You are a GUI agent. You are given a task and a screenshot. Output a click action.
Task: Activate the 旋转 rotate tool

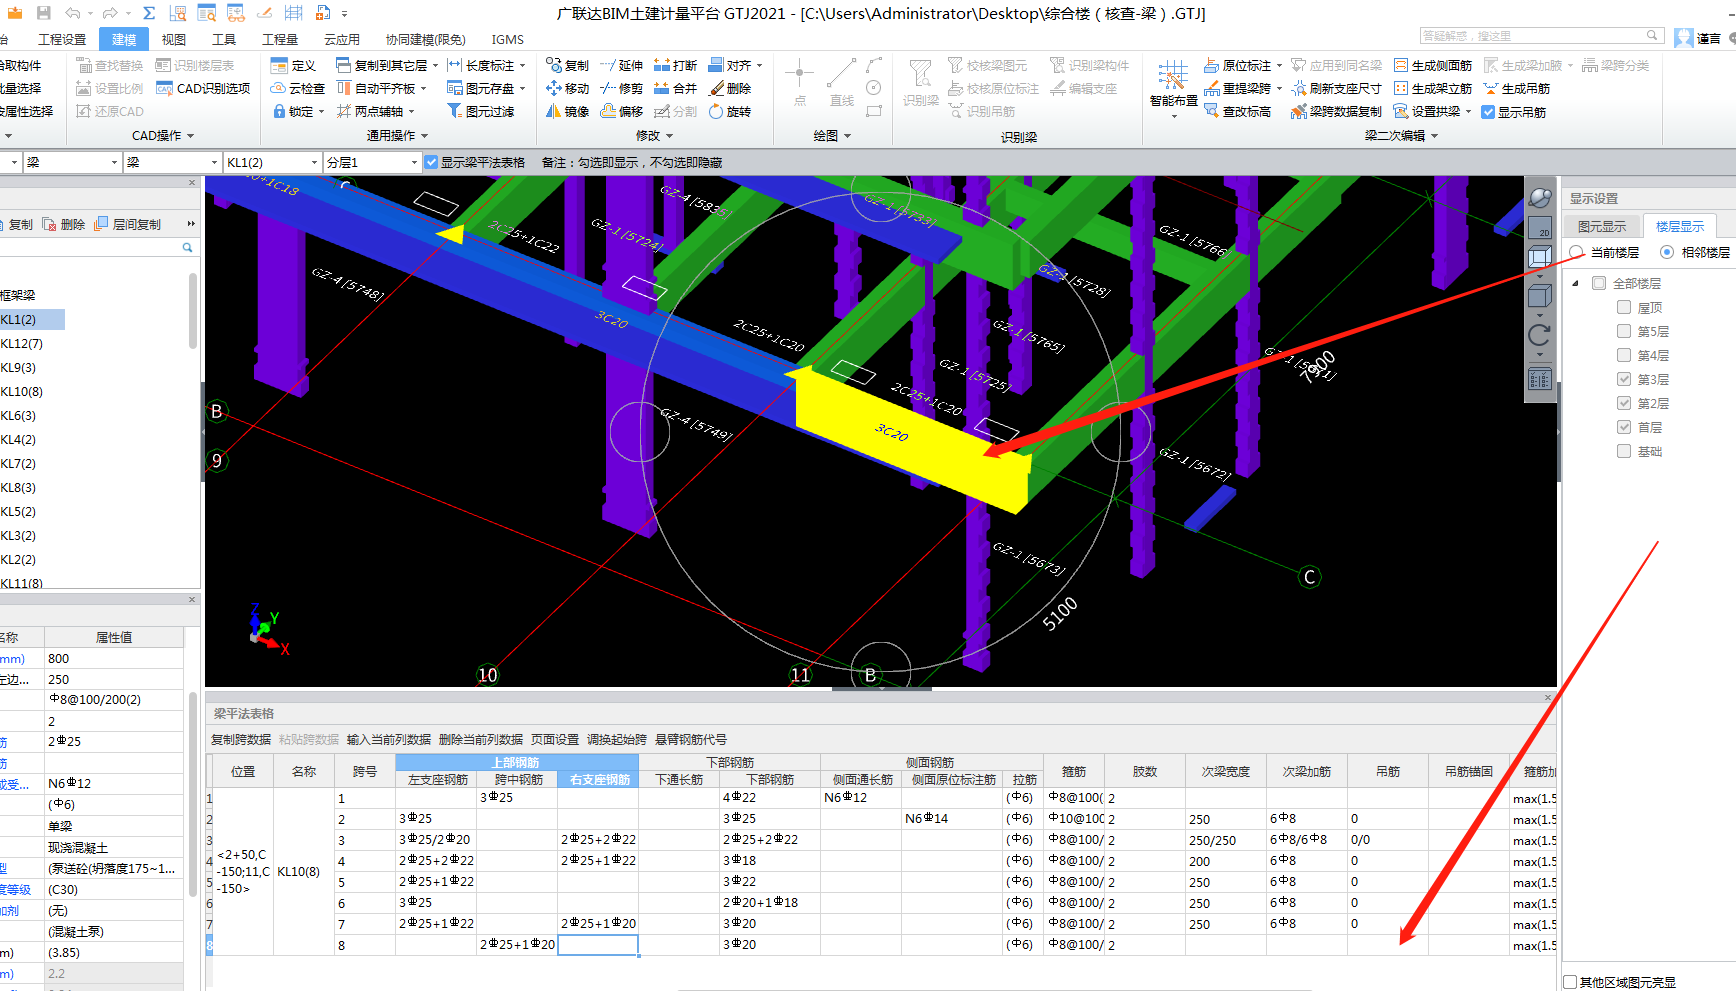pos(729,111)
